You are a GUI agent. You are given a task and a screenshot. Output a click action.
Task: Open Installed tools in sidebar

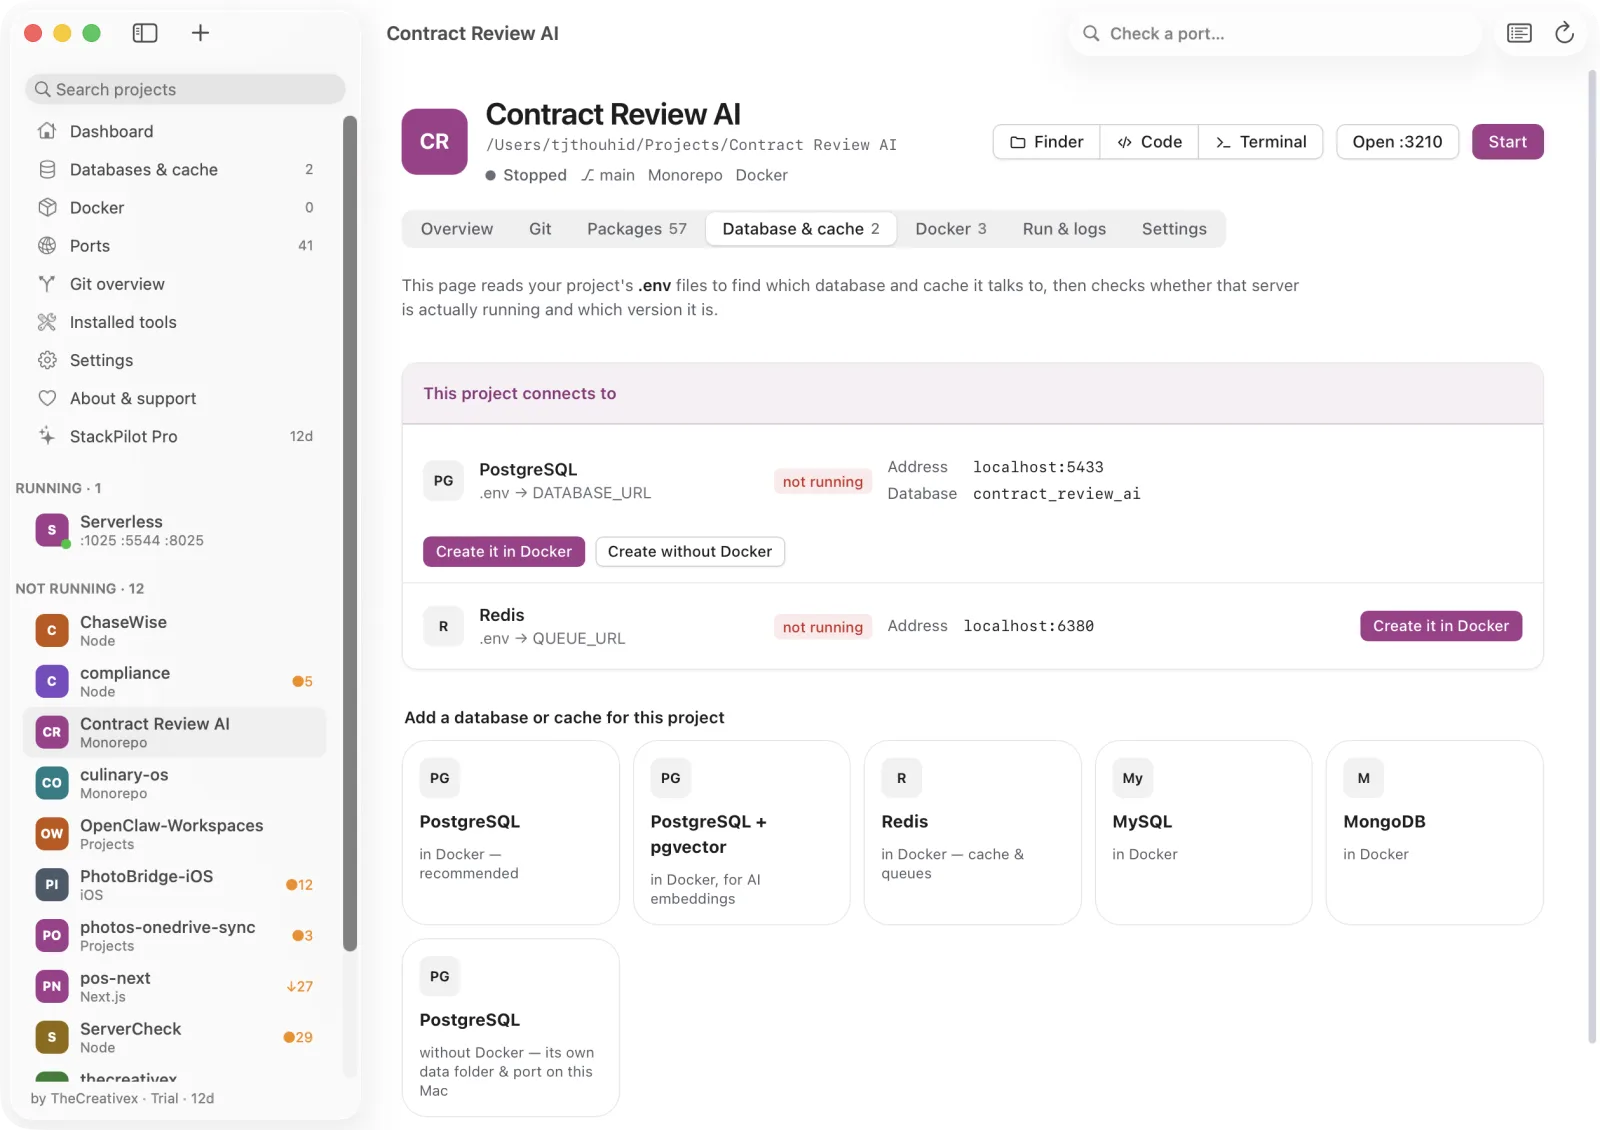[x=176, y=321]
